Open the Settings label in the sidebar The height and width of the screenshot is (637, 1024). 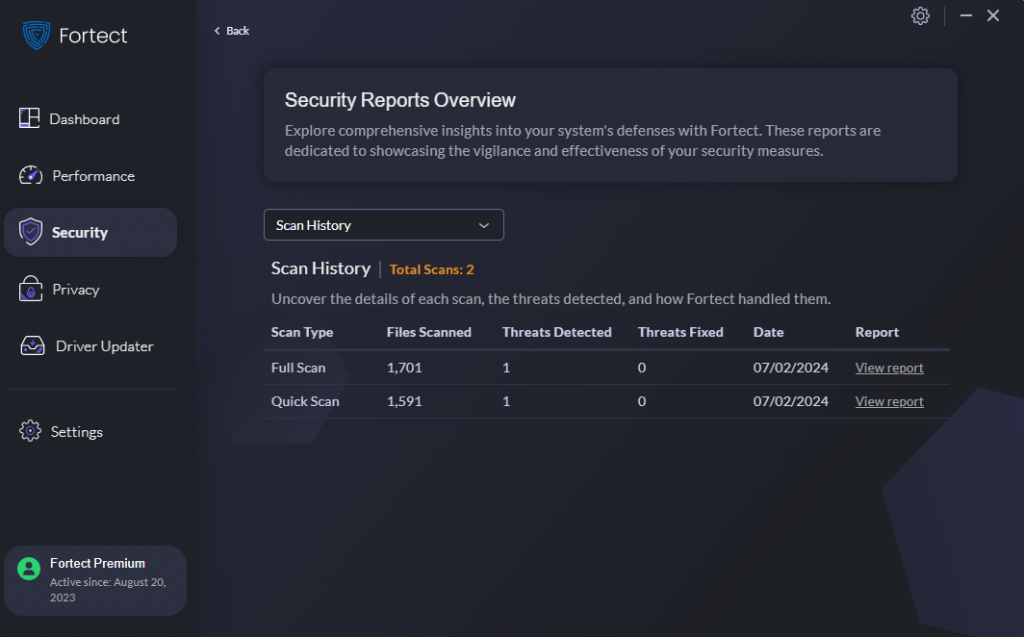point(76,432)
